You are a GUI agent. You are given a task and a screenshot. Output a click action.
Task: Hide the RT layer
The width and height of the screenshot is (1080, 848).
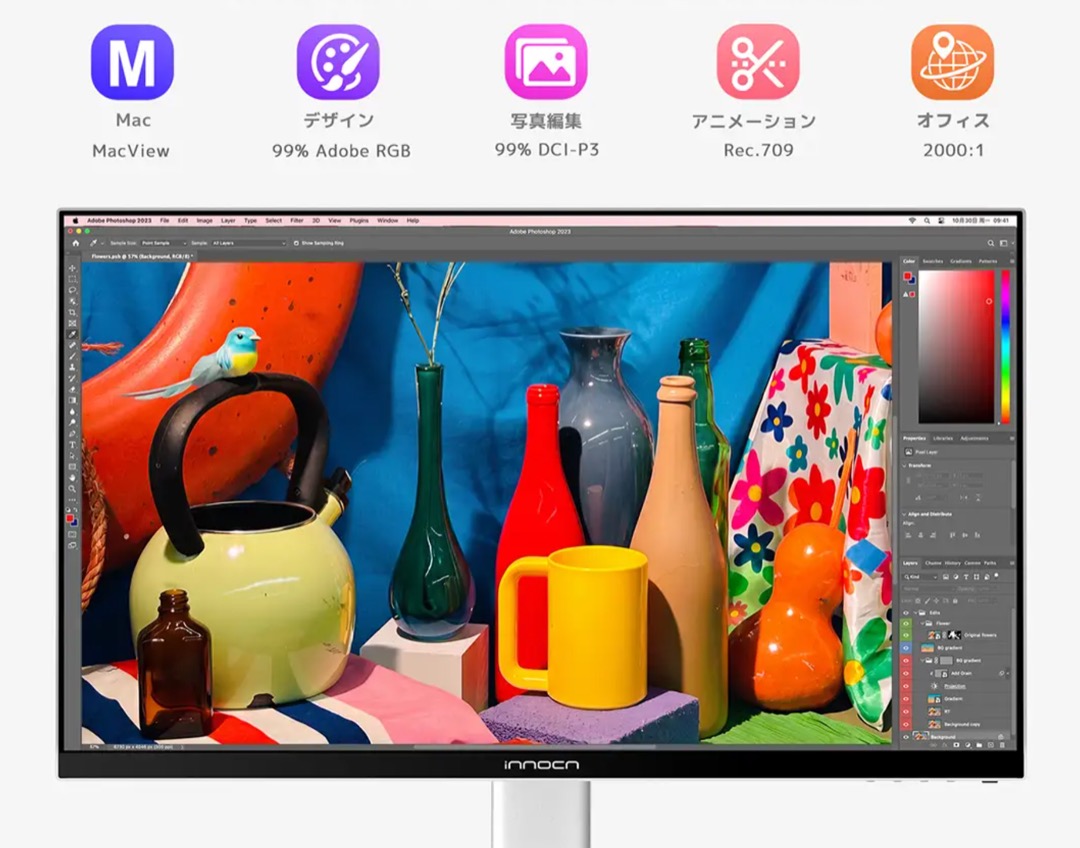[x=906, y=712]
